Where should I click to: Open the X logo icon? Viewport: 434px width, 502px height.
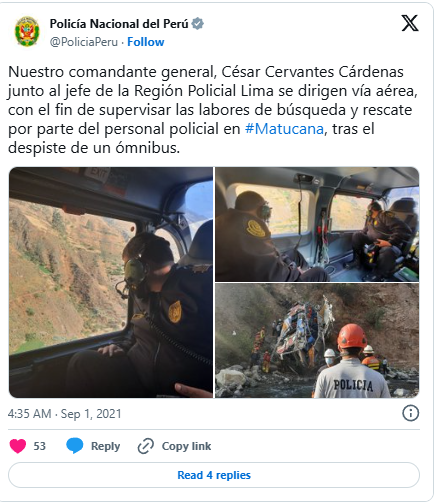[410, 23]
